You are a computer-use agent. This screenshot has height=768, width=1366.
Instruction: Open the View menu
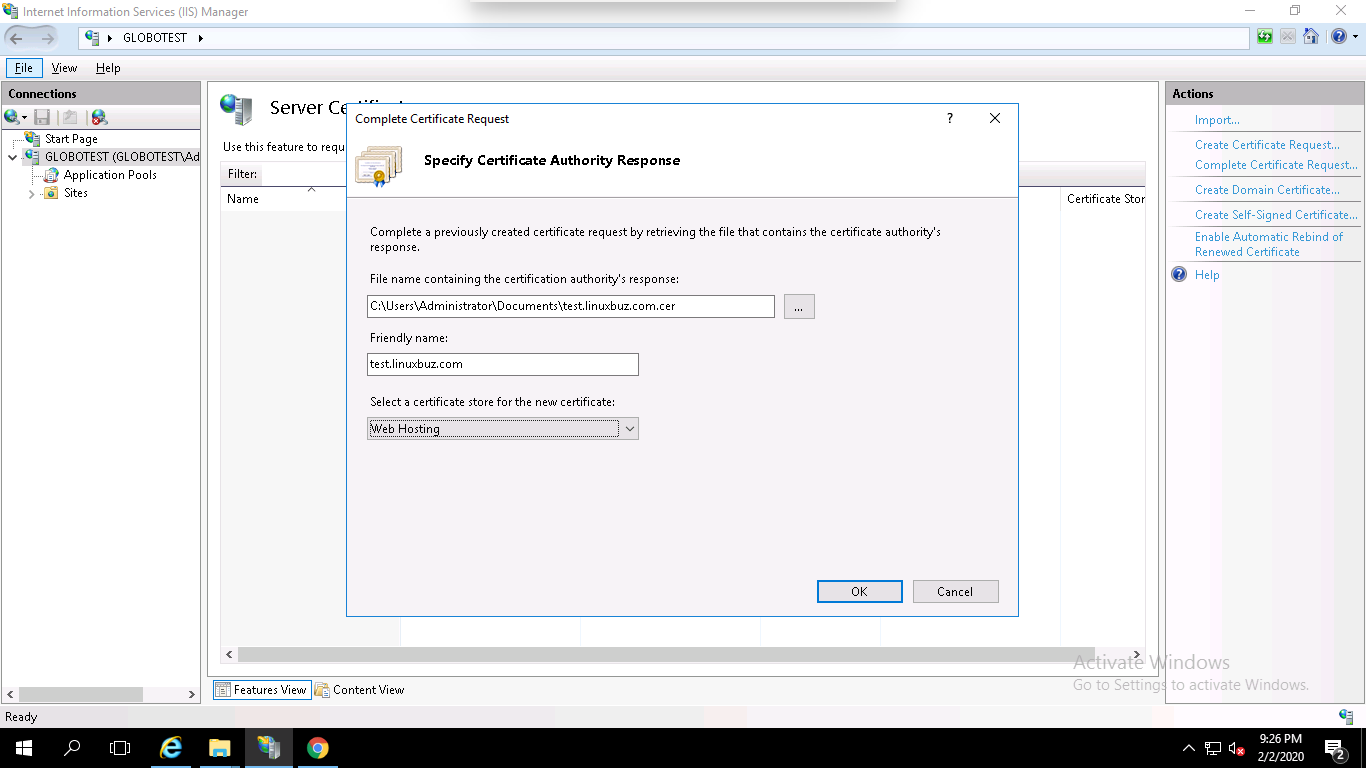click(64, 68)
